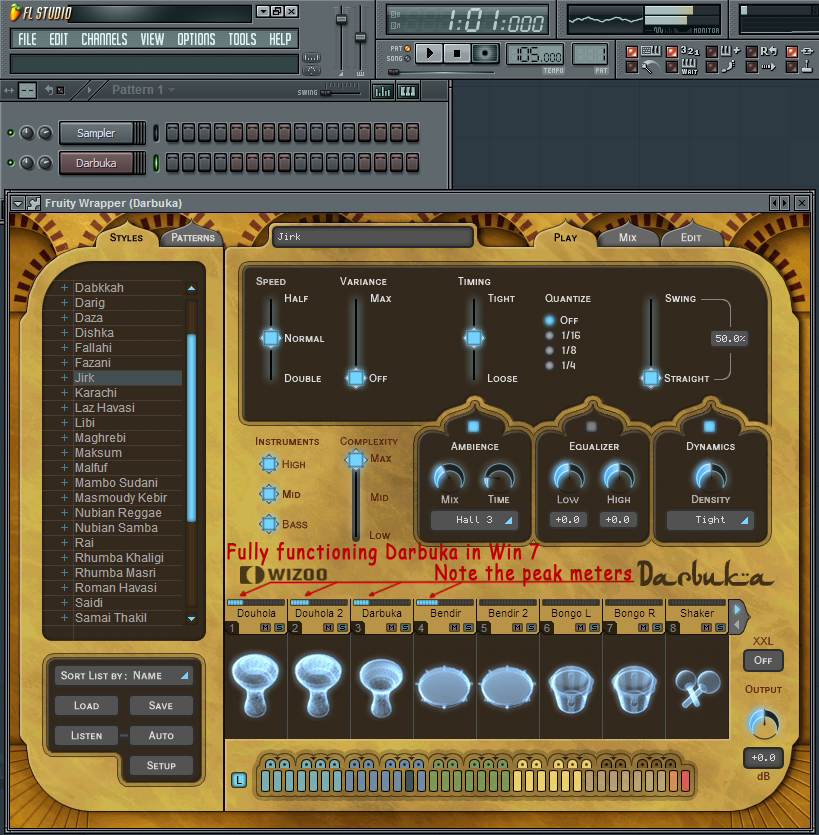Enable the Equalizer section power light
The height and width of the screenshot is (835, 819).
coord(592,427)
